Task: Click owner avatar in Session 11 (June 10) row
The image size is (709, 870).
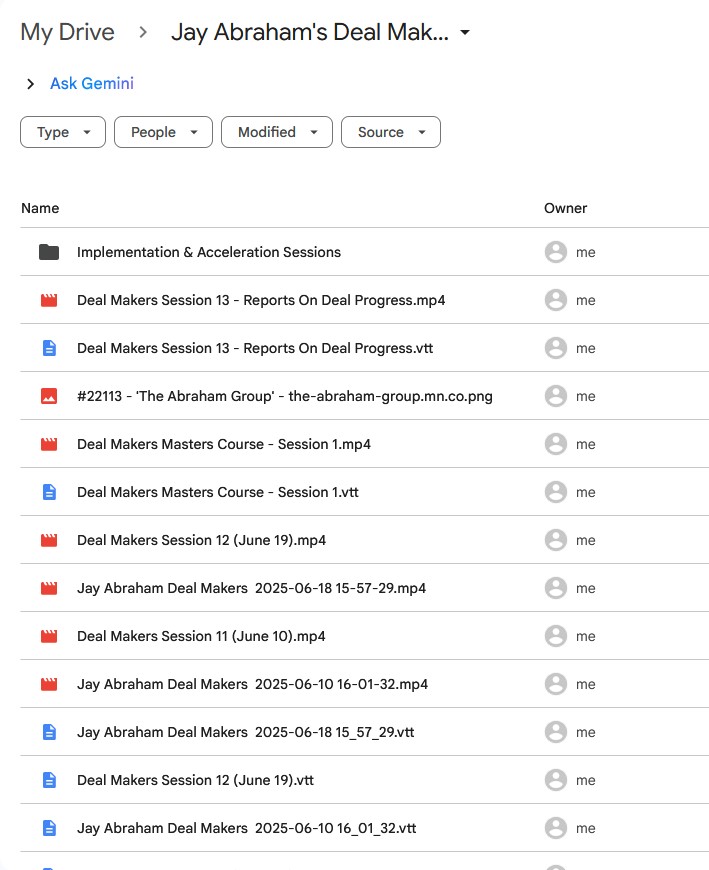Action: click(555, 636)
